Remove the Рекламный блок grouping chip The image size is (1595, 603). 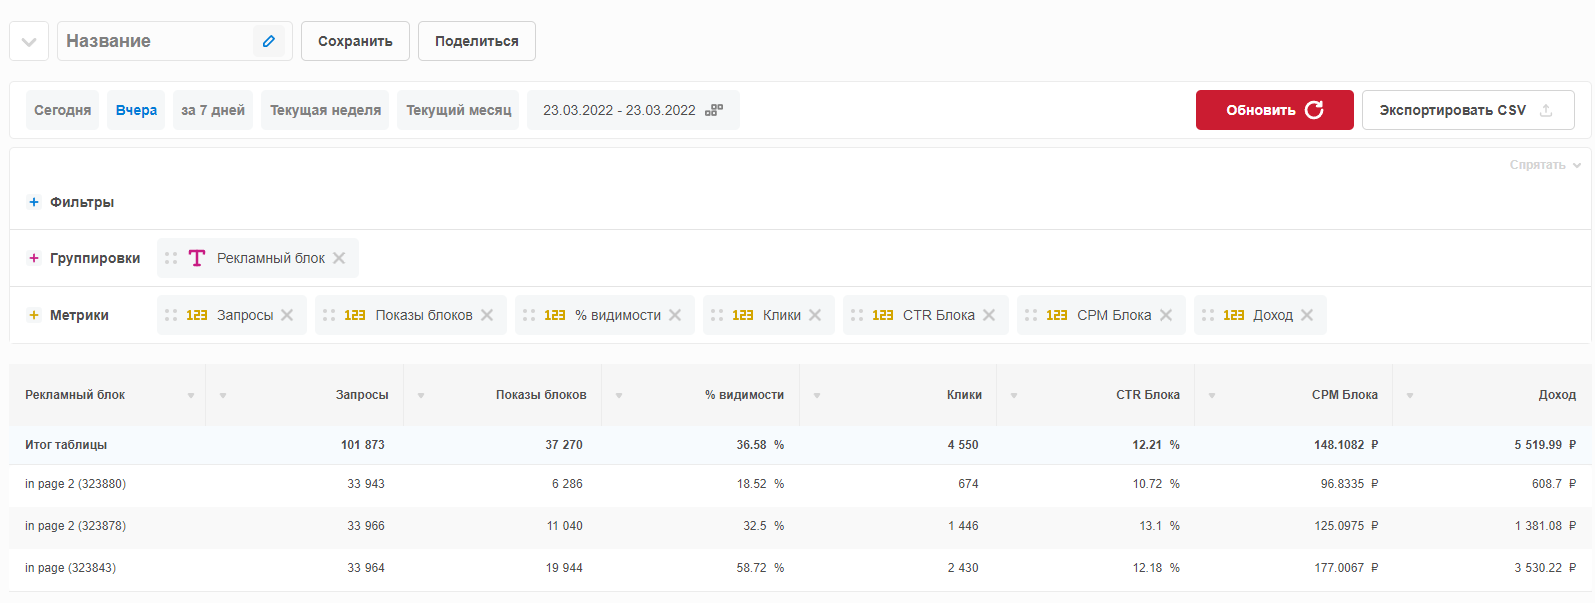(339, 258)
